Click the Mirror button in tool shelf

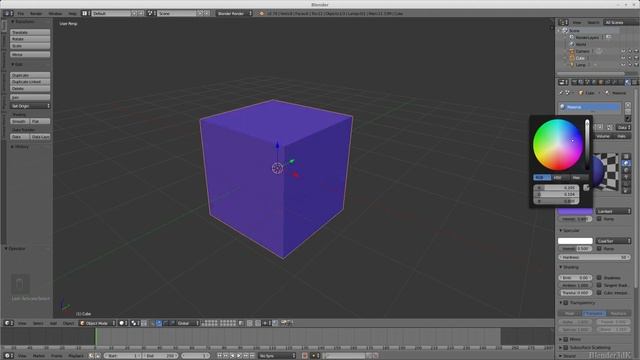coord(30,54)
